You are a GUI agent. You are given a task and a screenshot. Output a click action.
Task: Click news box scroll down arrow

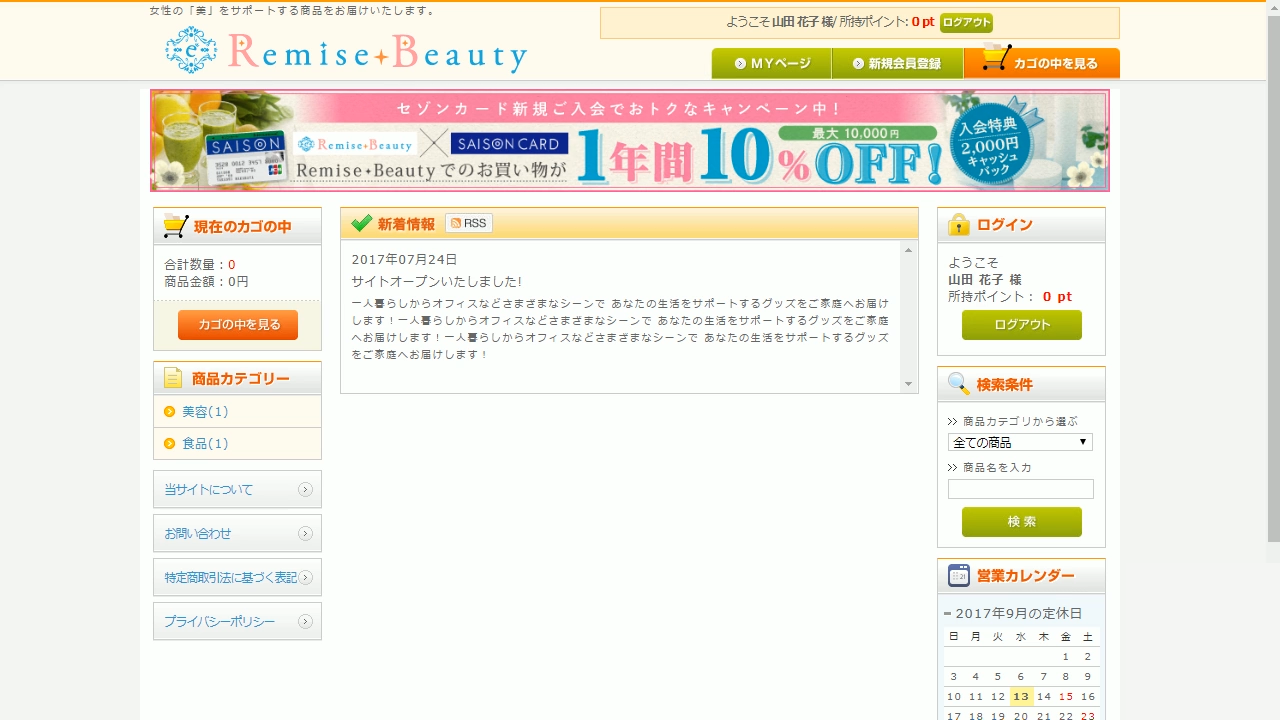[909, 384]
